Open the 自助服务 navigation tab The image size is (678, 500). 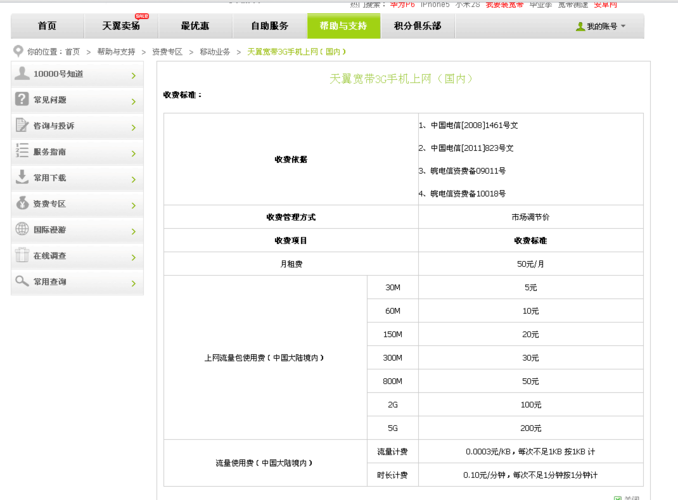270,26
